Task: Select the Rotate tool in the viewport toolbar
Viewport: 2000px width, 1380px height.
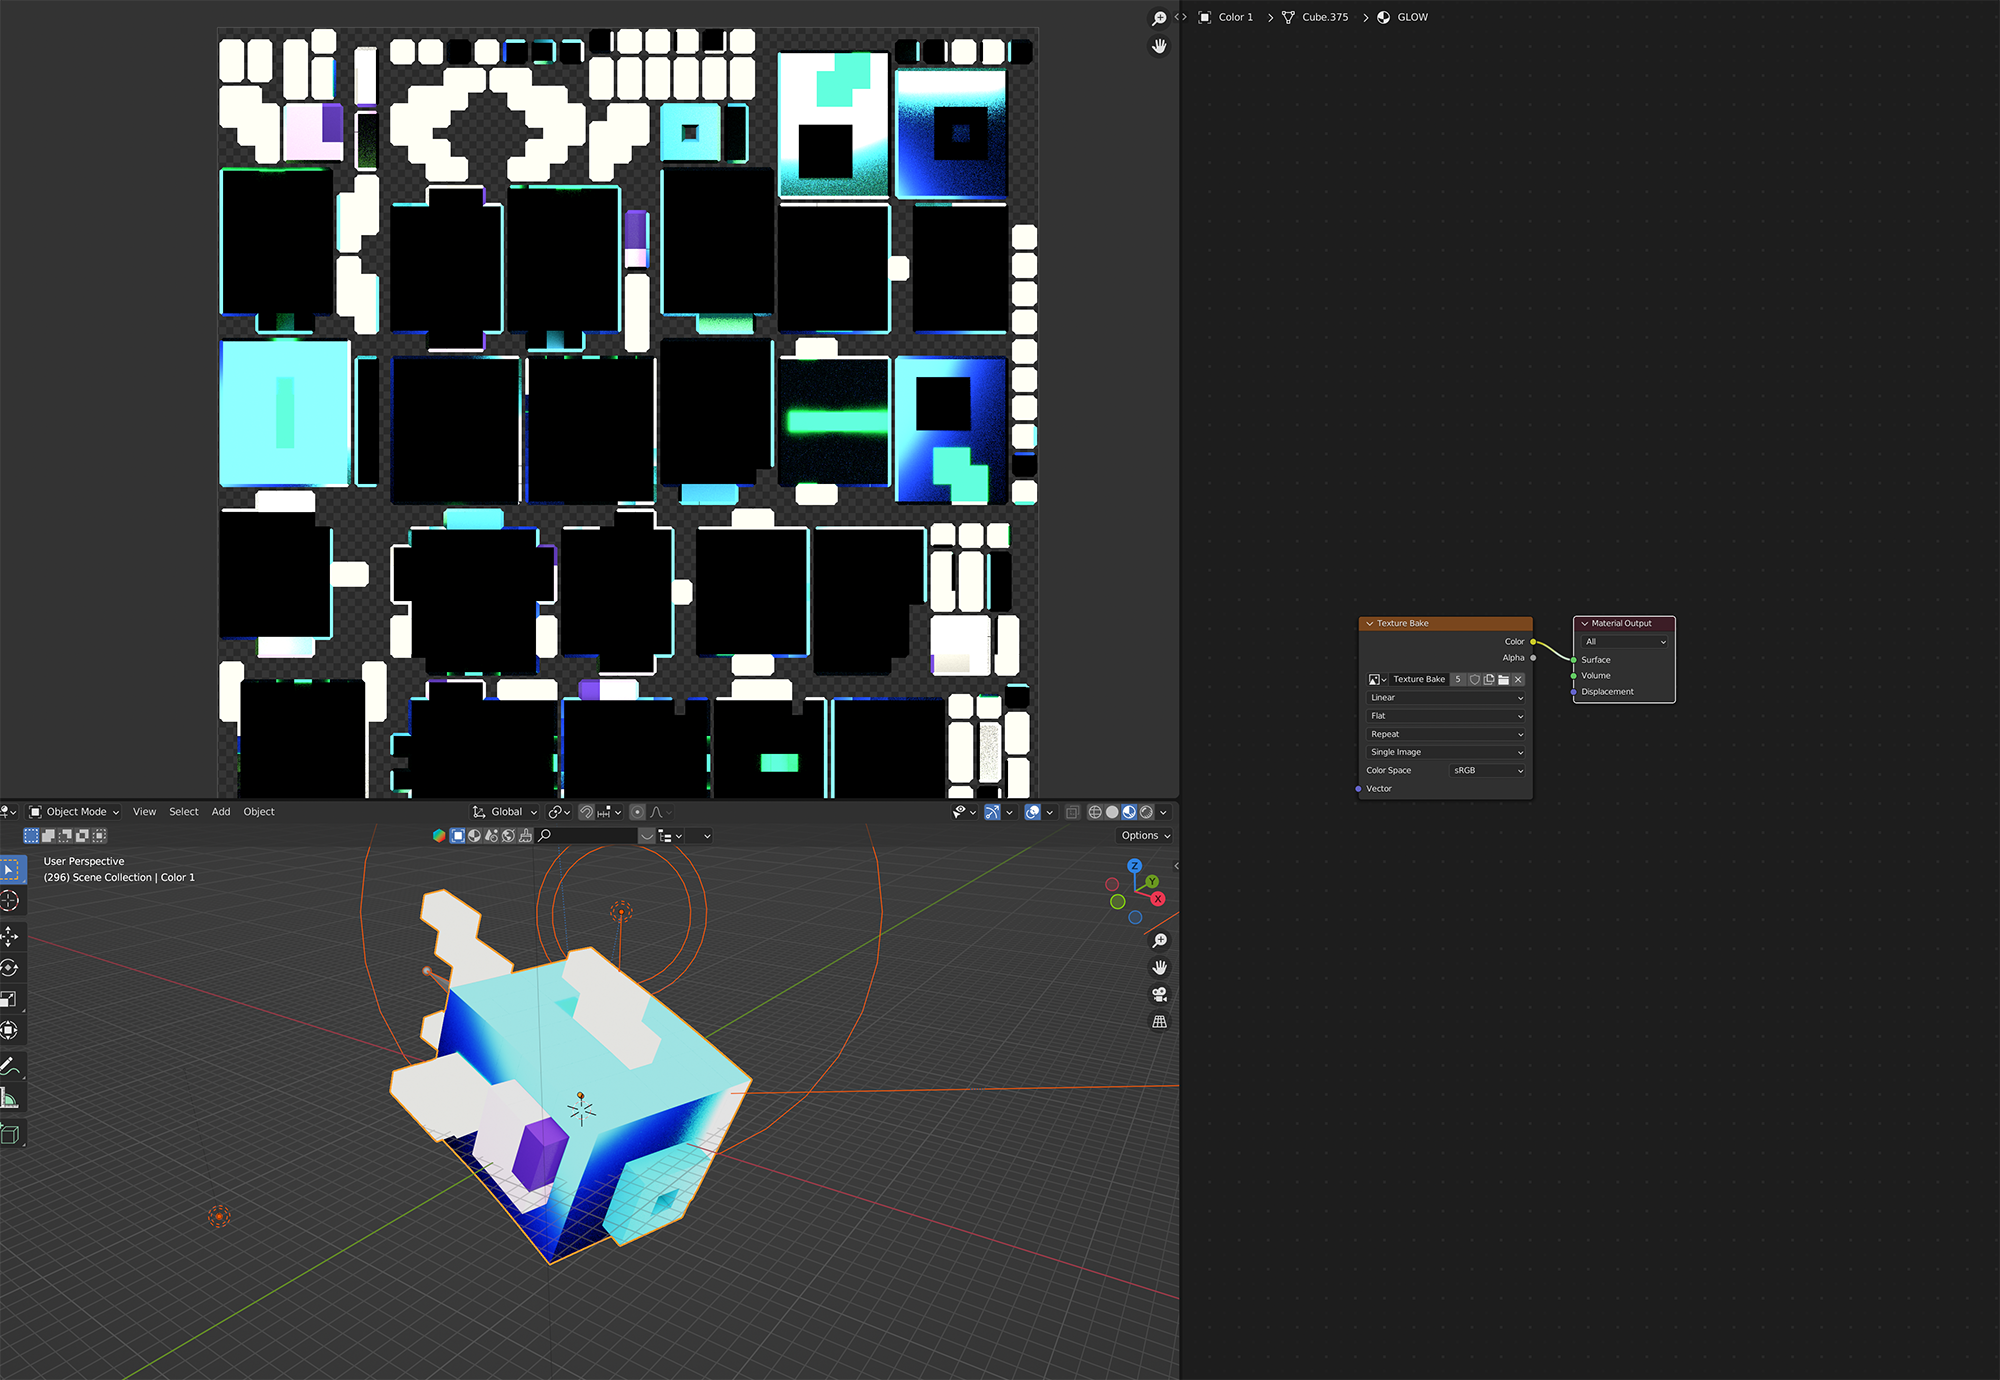Action: 11,968
